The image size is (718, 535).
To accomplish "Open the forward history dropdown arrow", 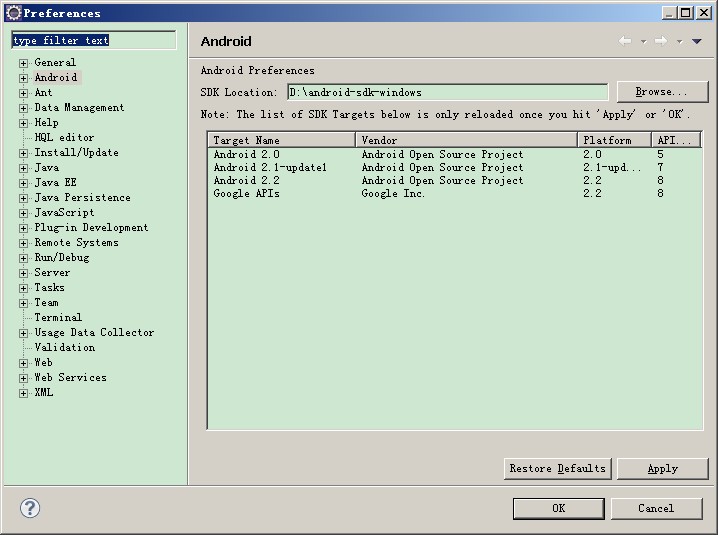I will 680,42.
